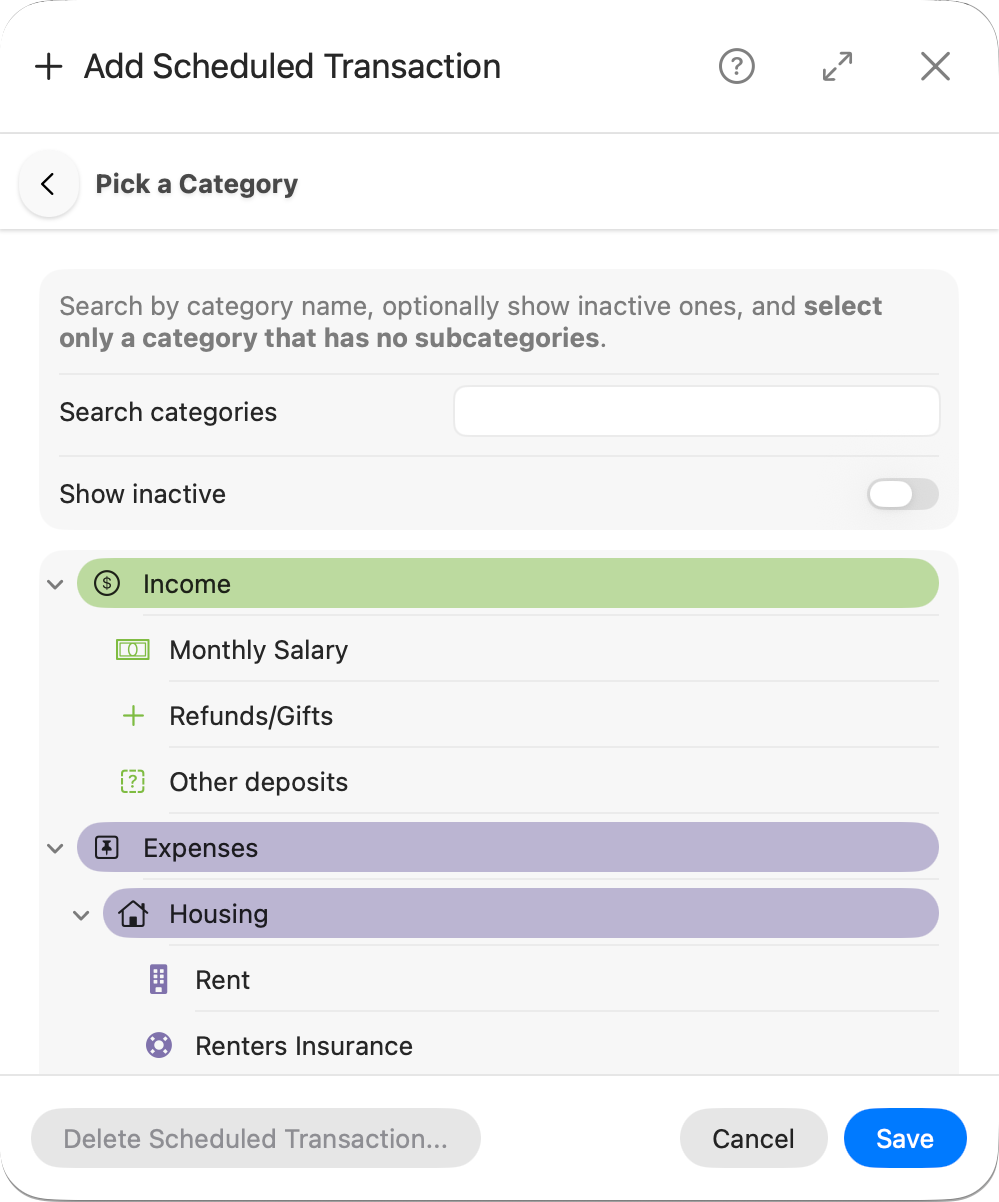This screenshot has height=1202, width=999.
Task: Click the green plus icon beside Refunds/Gifts
Action: 132,715
